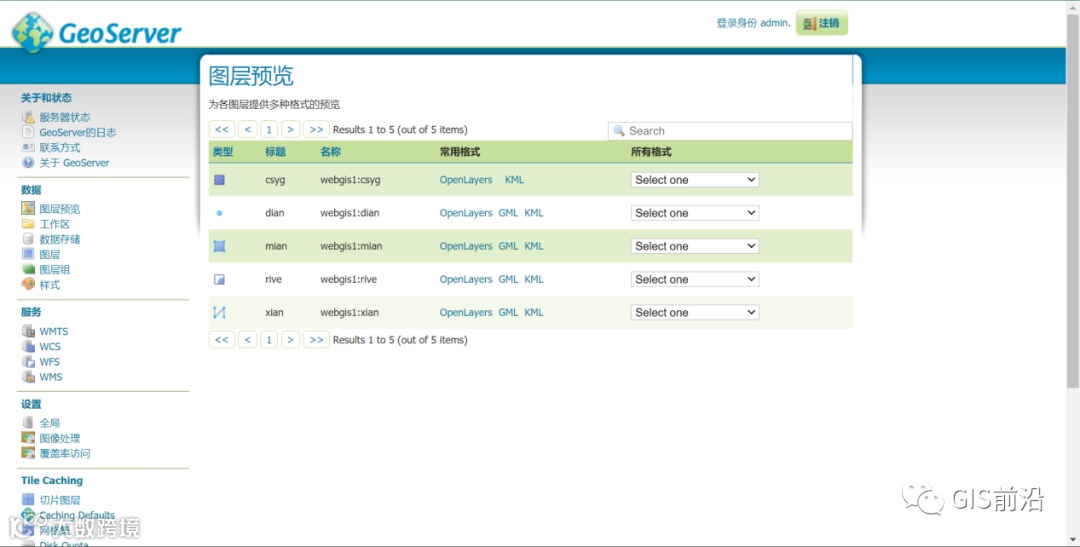The height and width of the screenshot is (547, 1080).
Task: Sort by the 标题 column header
Action: tap(276, 152)
